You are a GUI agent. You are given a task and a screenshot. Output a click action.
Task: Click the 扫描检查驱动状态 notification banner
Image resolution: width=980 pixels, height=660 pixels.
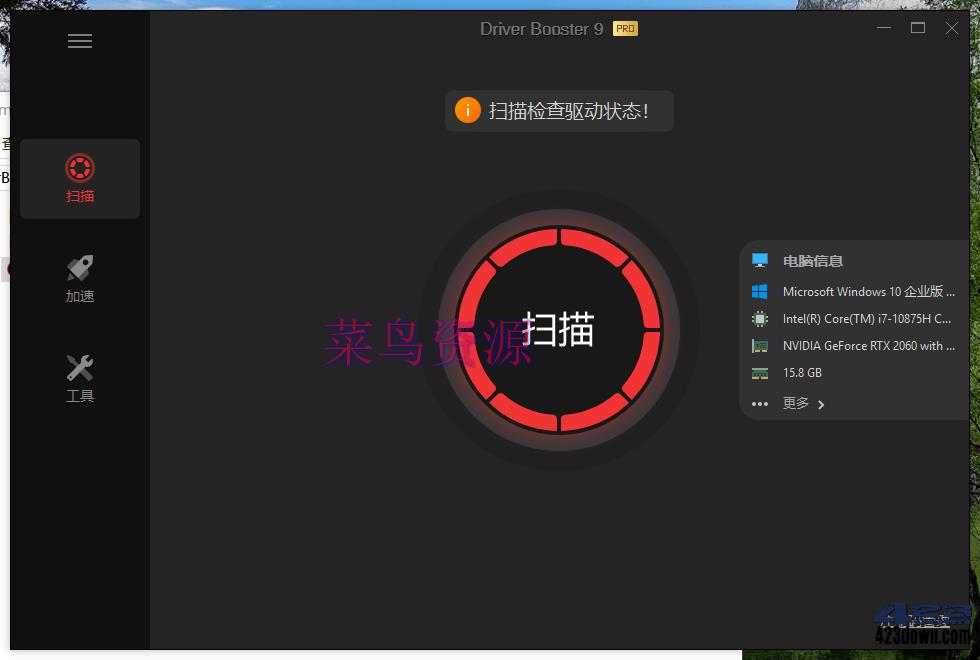[x=559, y=110]
